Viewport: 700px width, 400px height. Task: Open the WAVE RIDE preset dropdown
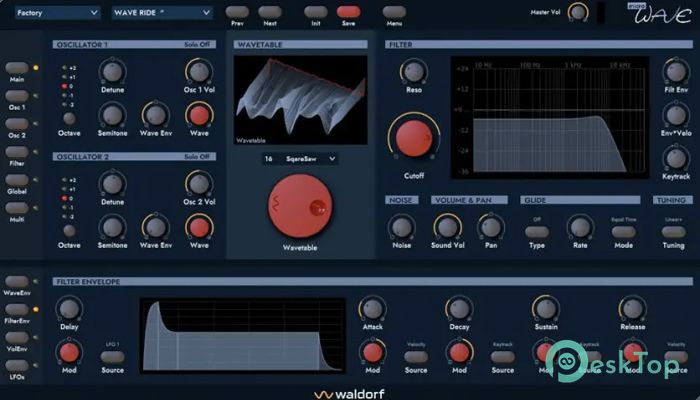pos(161,13)
